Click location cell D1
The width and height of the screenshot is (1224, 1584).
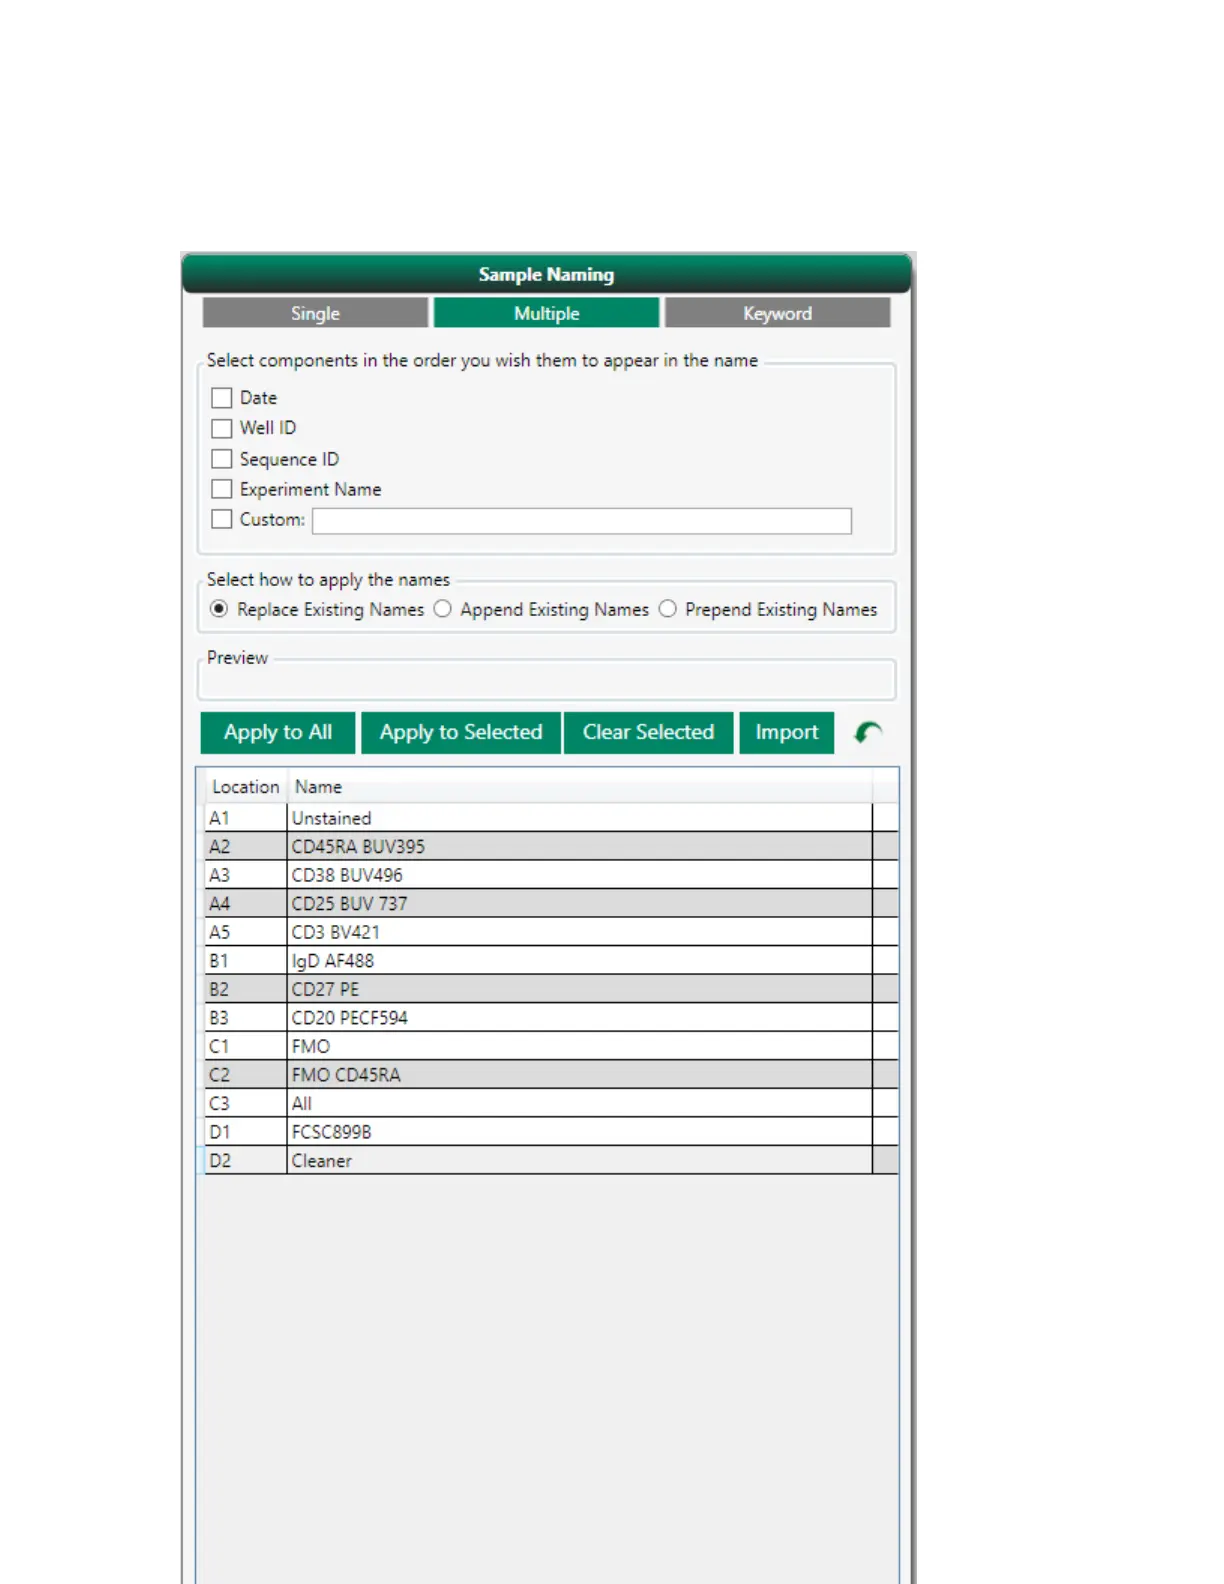tap(246, 1132)
